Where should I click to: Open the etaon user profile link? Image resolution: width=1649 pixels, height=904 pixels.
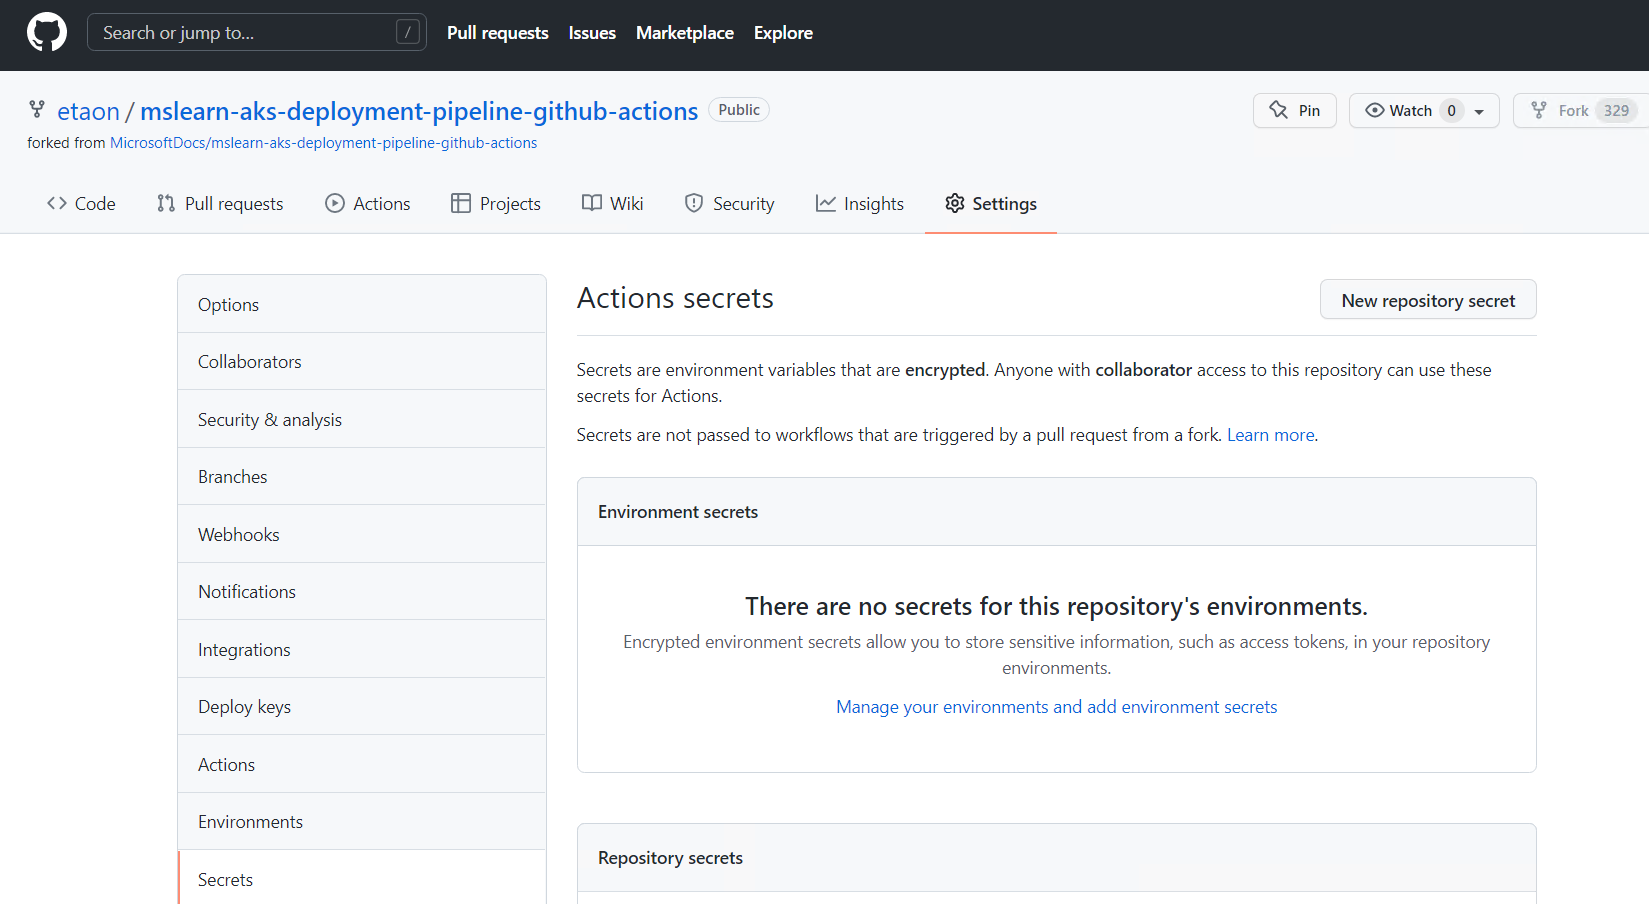(88, 111)
